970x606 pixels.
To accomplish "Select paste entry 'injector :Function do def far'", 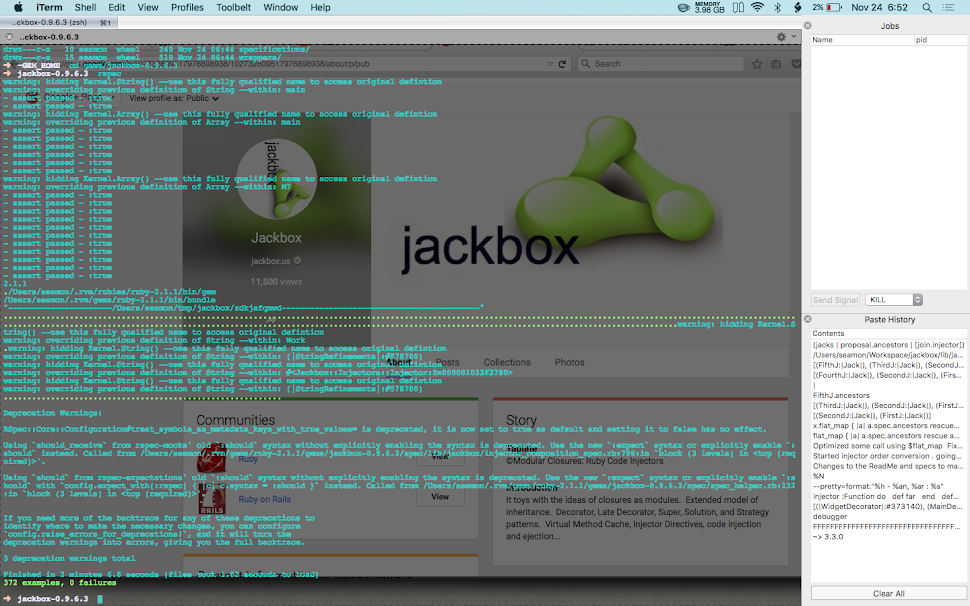I will click(888, 496).
